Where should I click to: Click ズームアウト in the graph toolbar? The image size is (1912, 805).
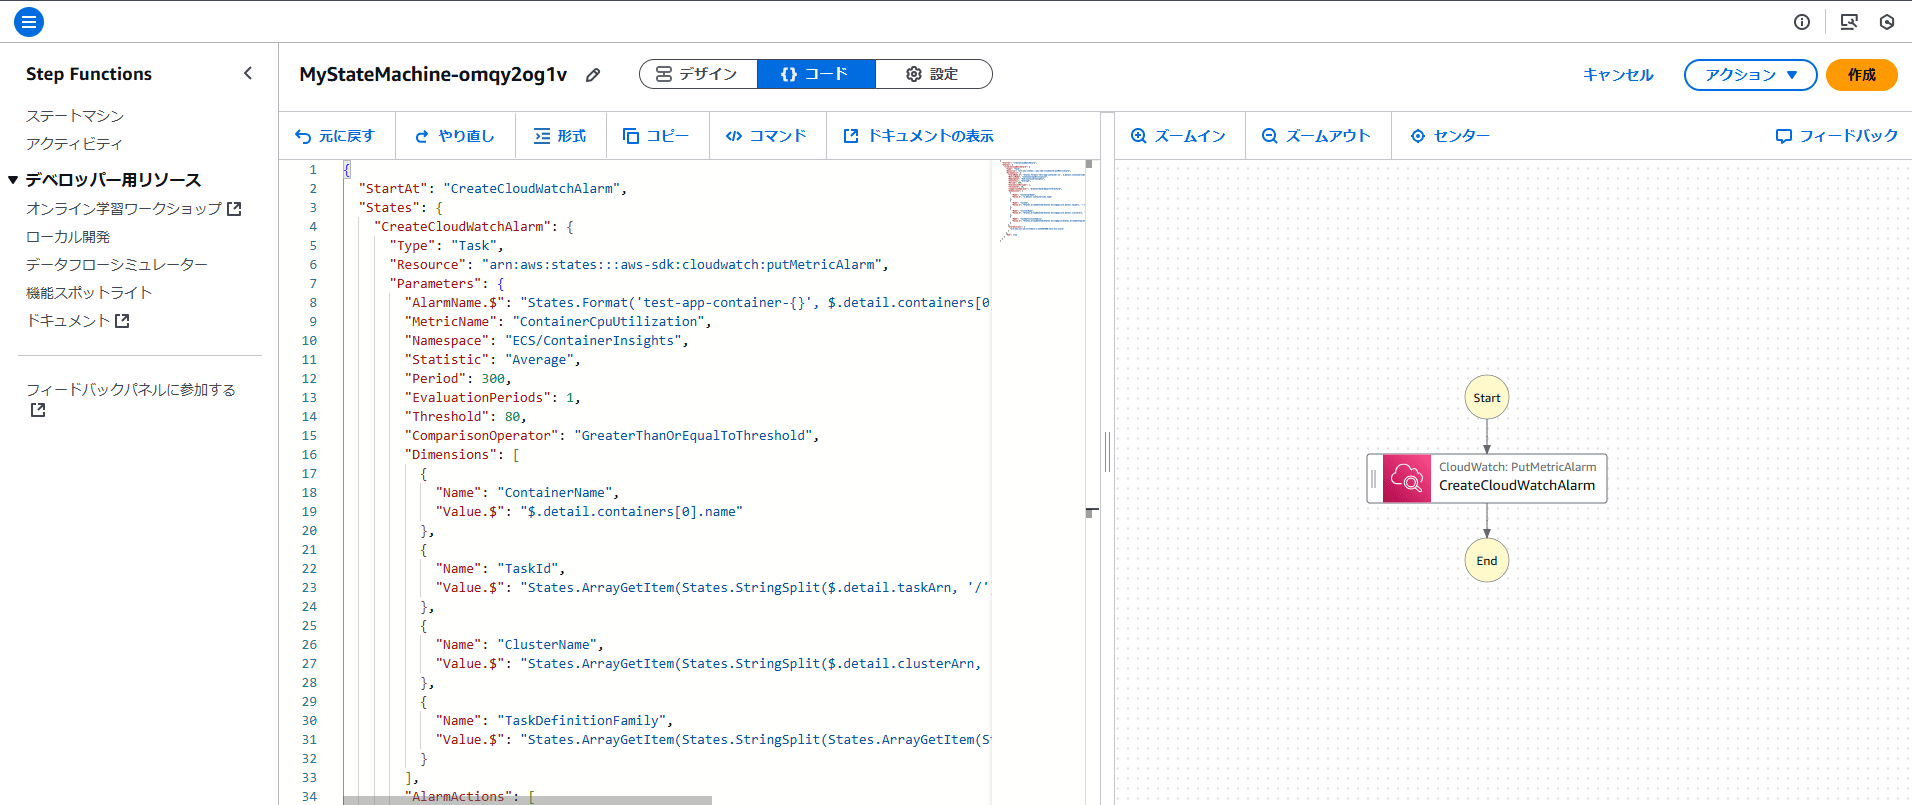[1316, 136]
